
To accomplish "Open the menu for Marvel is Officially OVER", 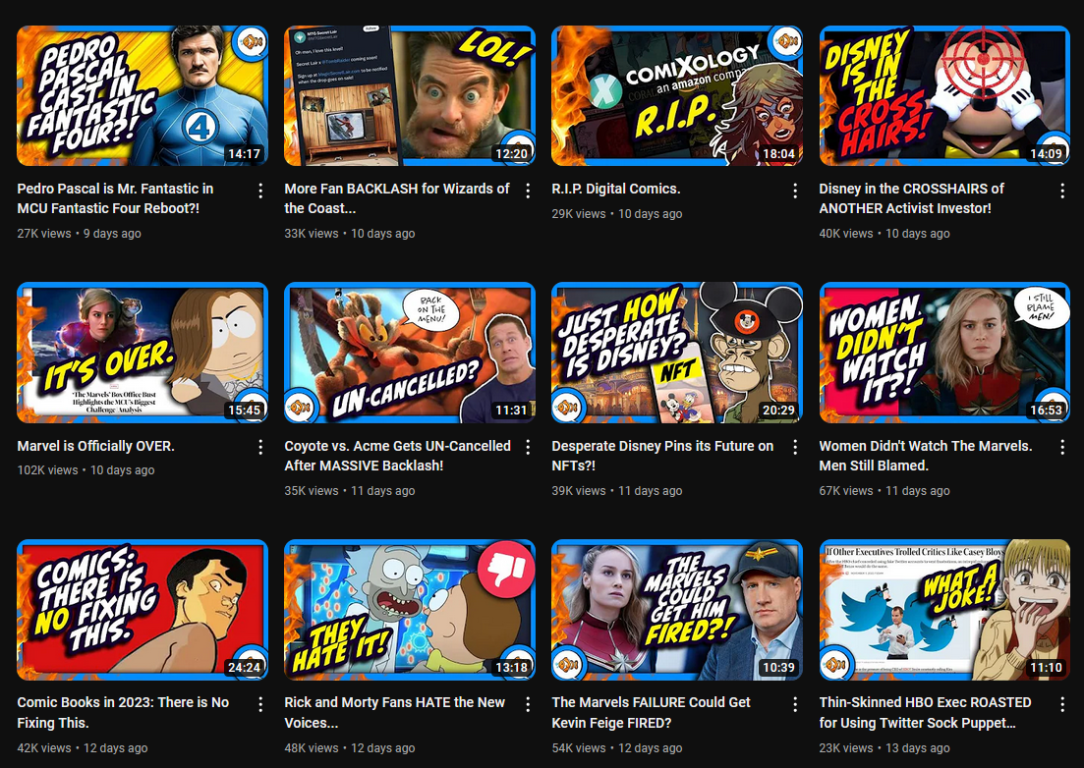I will click(x=260, y=447).
